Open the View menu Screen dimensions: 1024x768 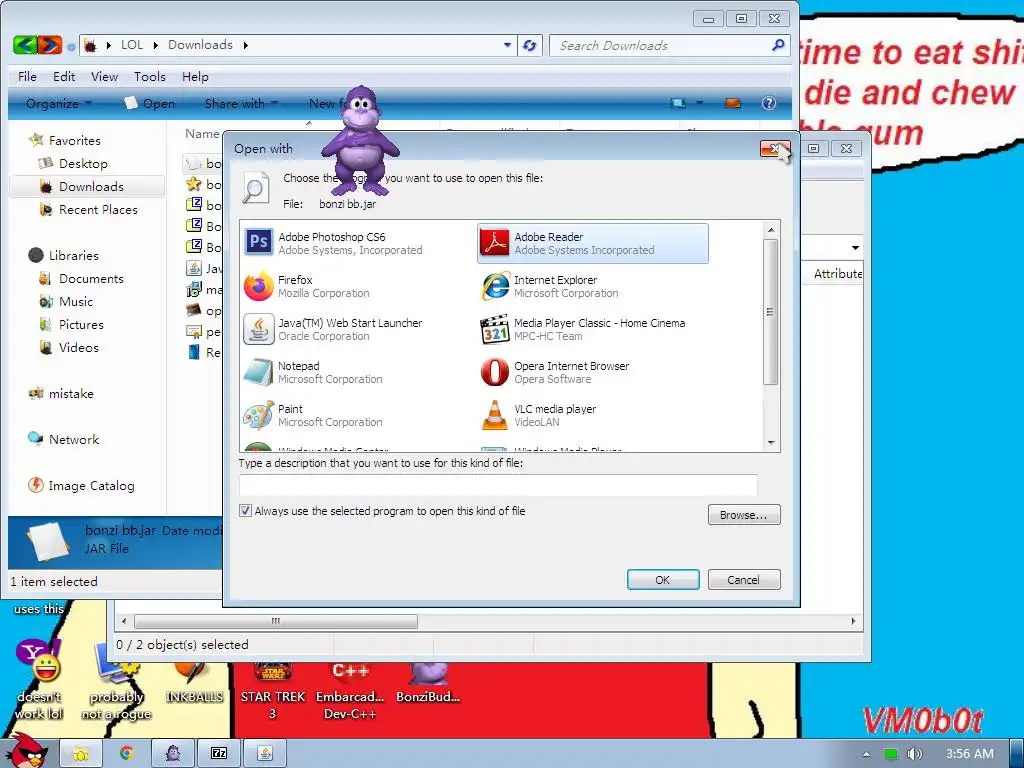point(104,76)
